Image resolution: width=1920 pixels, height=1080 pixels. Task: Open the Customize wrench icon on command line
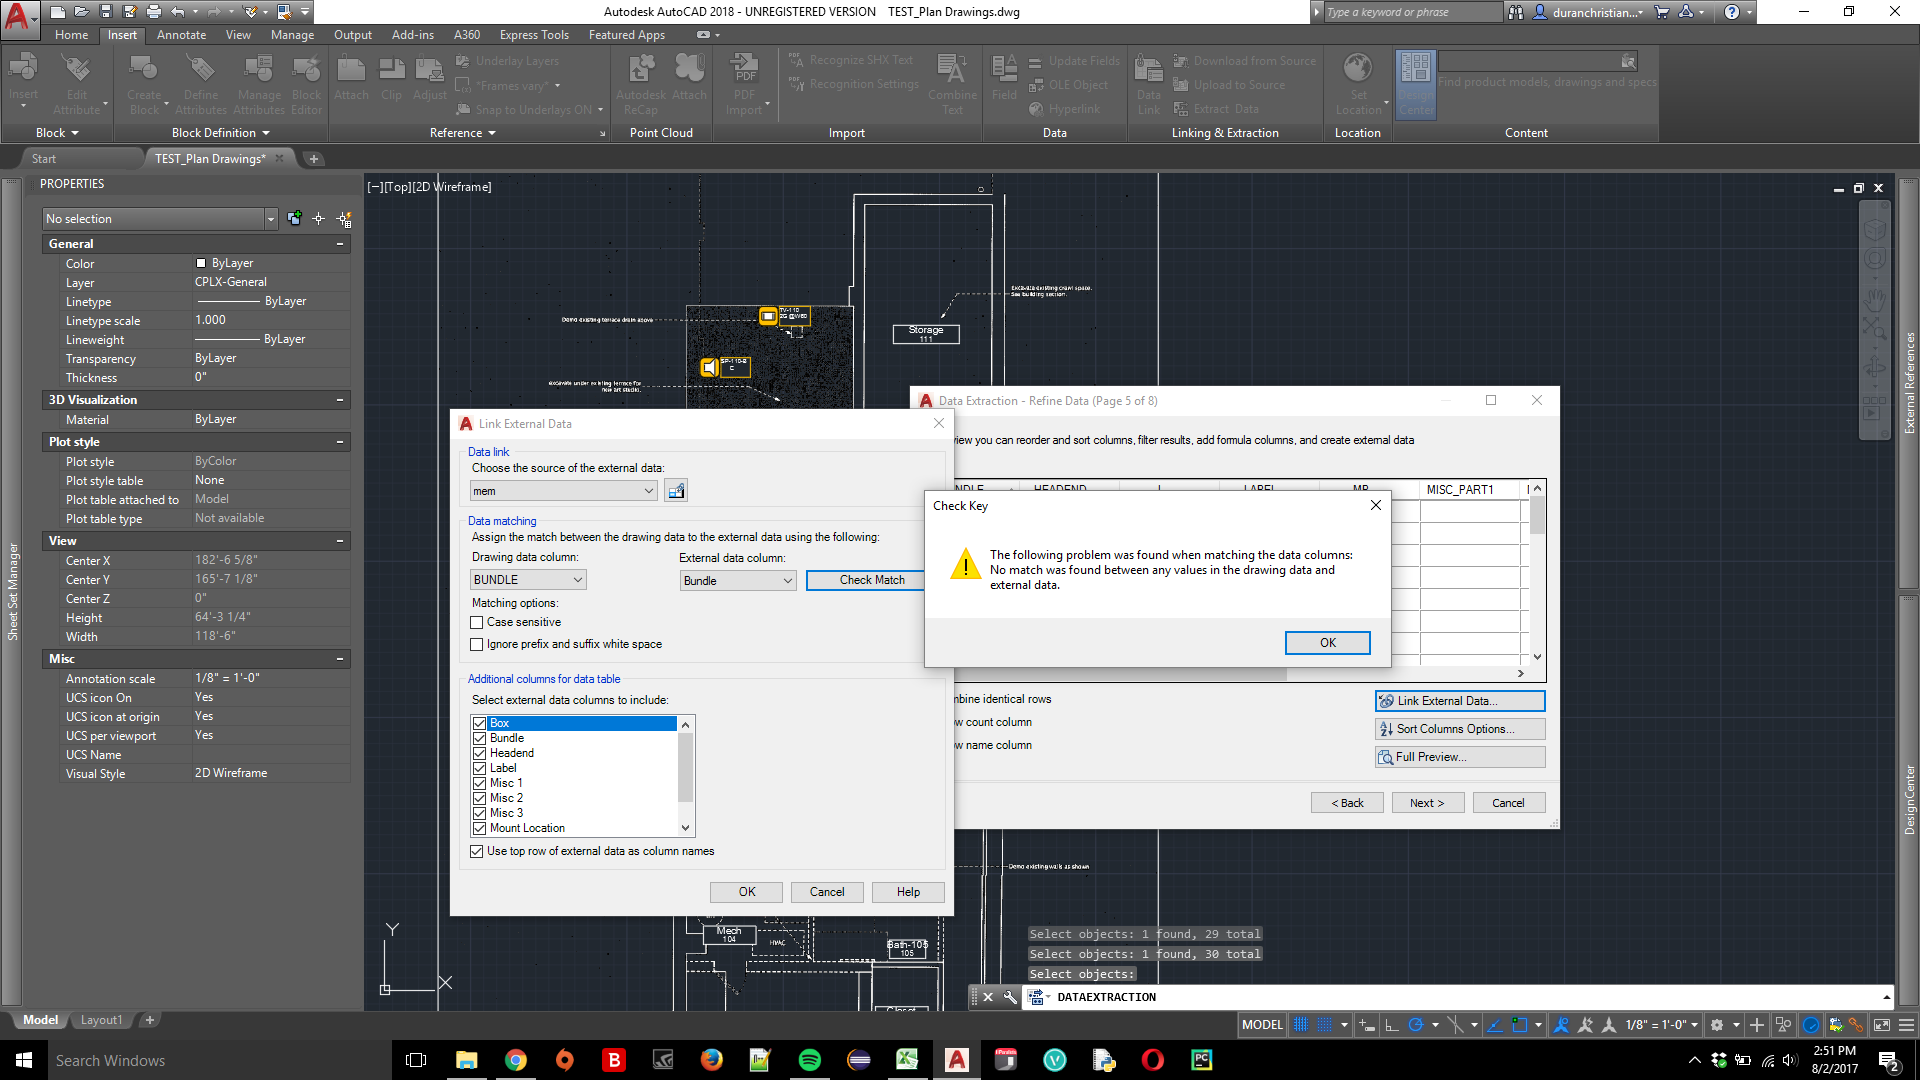[x=1010, y=997]
